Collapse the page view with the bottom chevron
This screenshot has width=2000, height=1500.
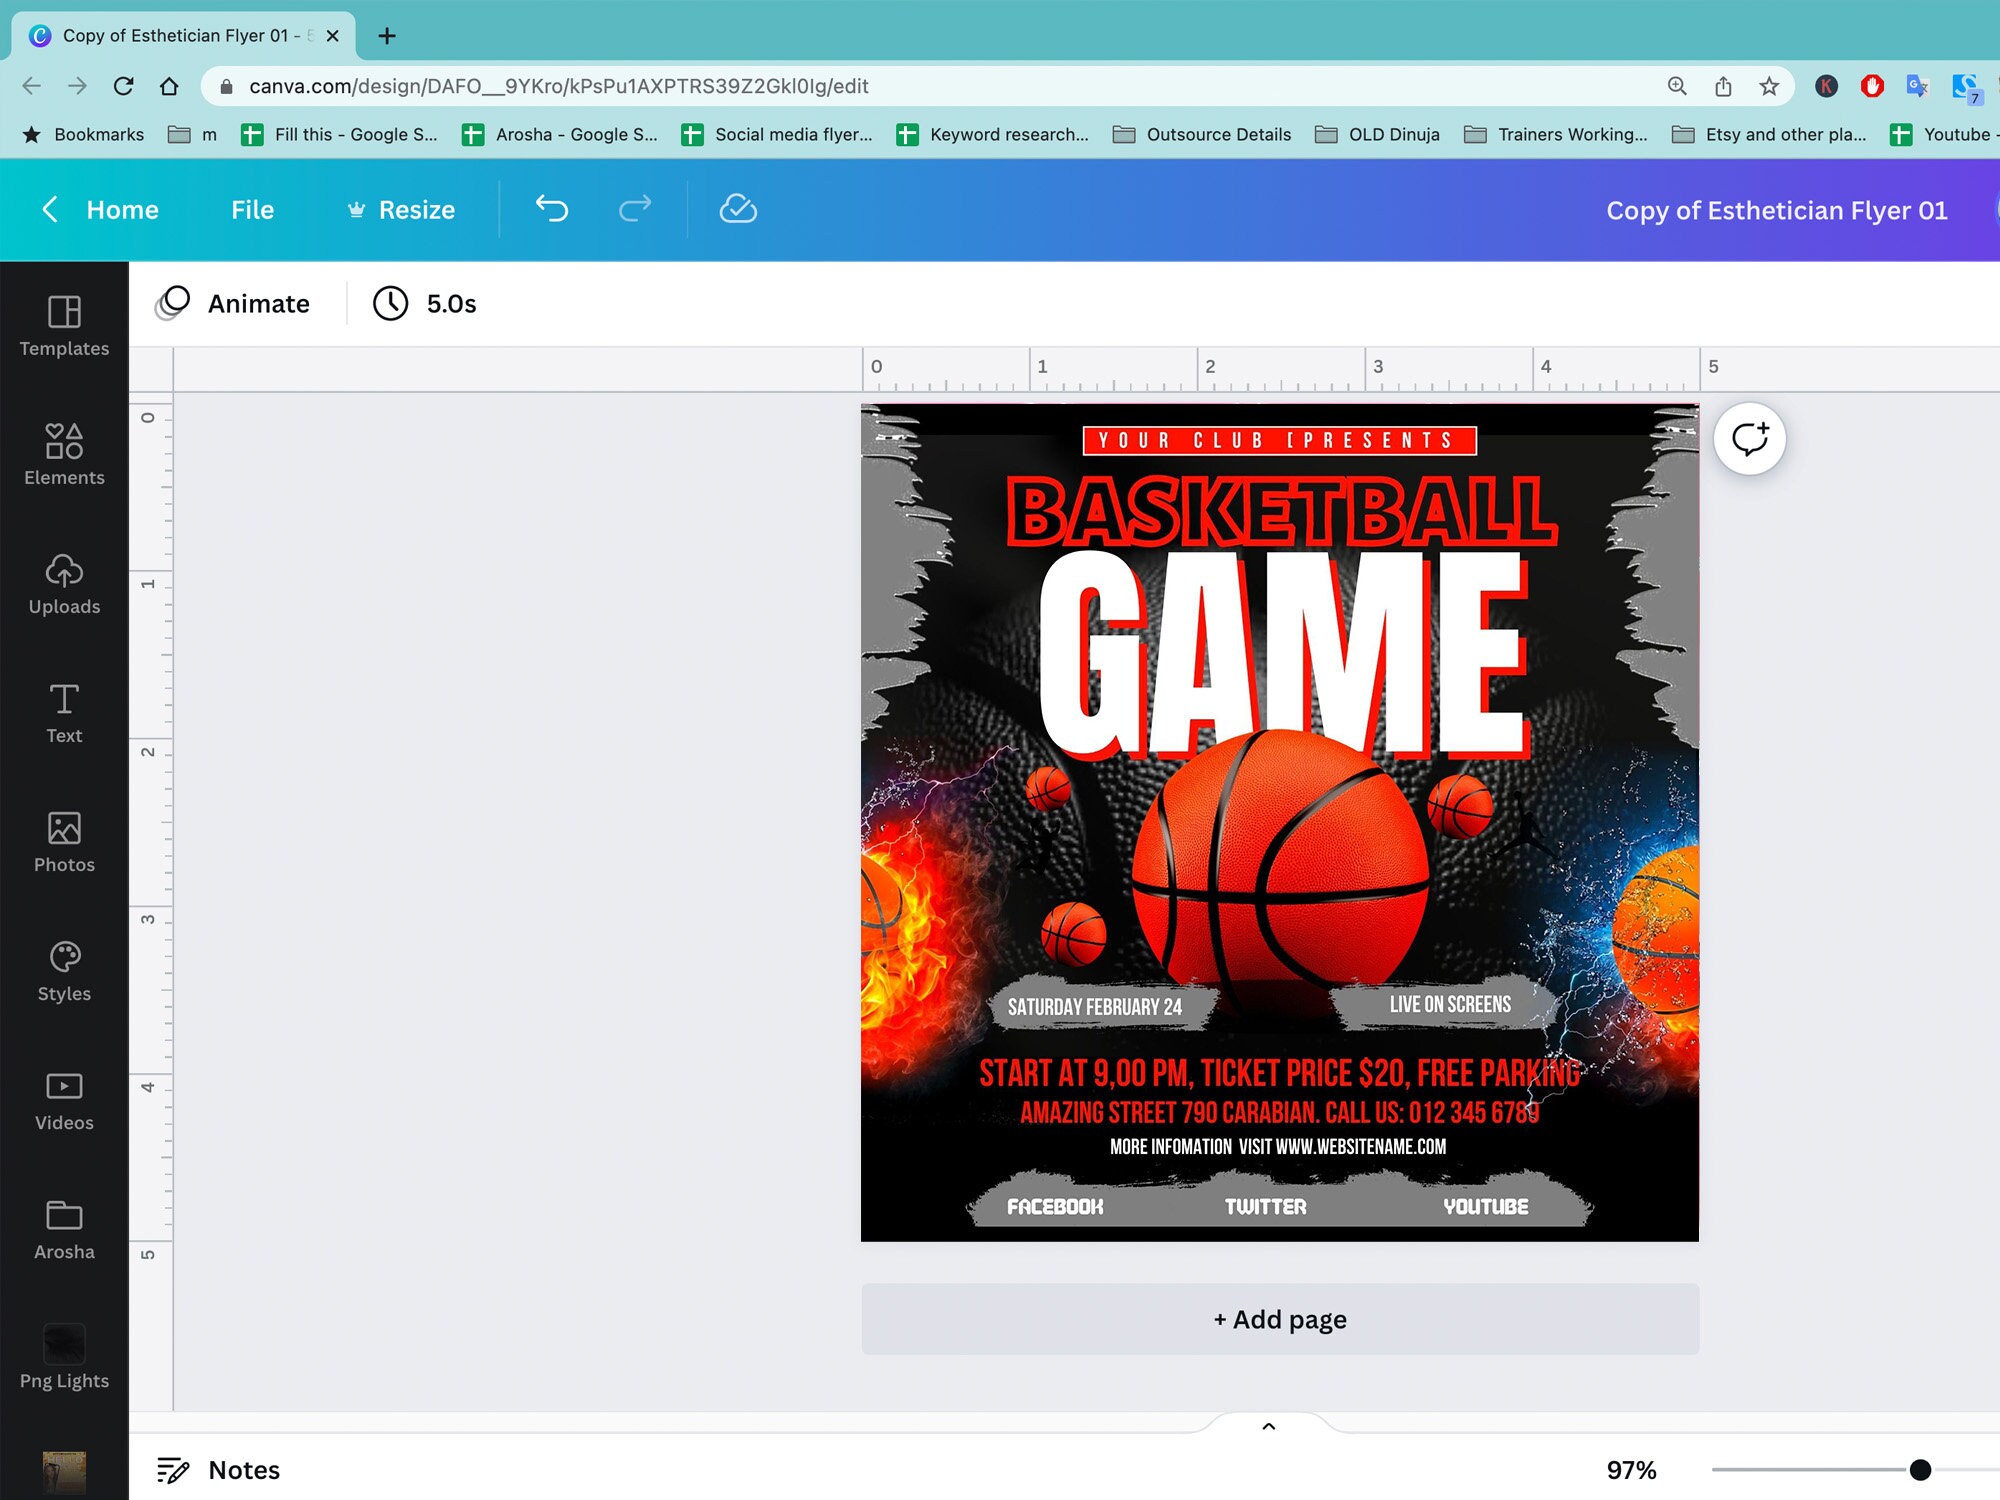click(x=1268, y=1426)
